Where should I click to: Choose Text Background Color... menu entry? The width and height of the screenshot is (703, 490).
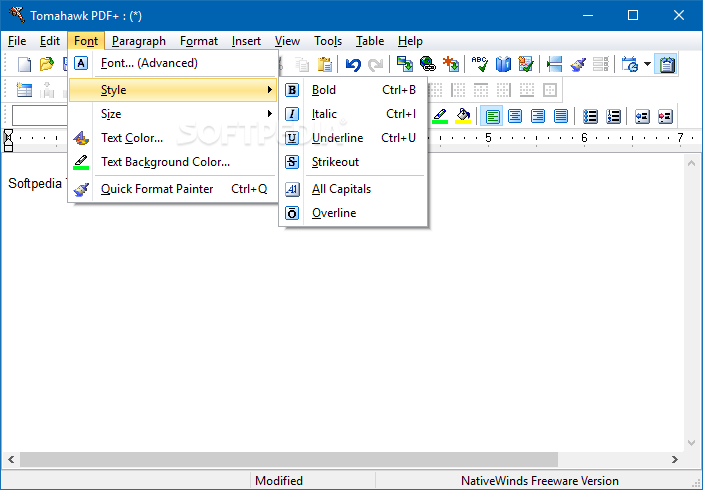click(x=173, y=162)
